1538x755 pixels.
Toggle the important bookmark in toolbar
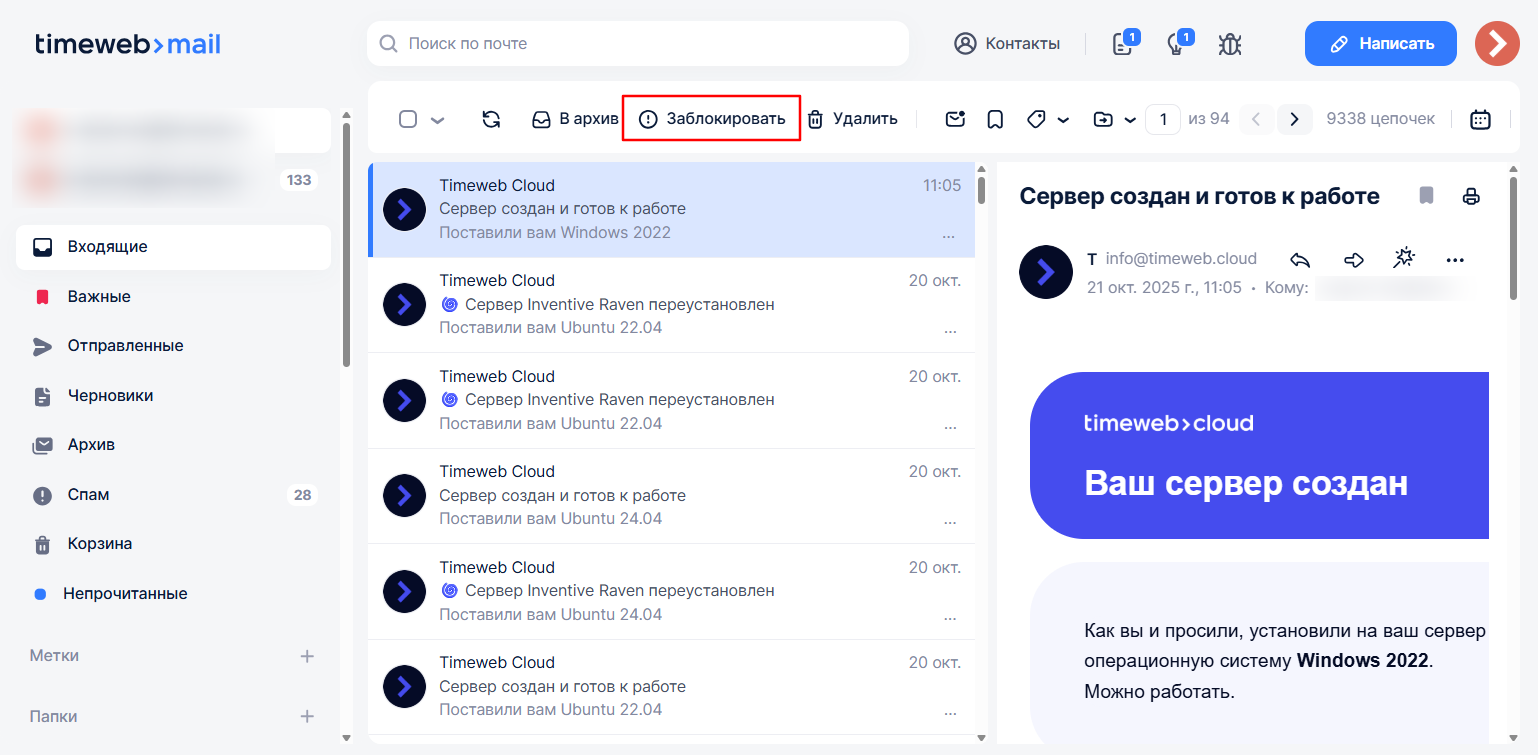pos(995,119)
